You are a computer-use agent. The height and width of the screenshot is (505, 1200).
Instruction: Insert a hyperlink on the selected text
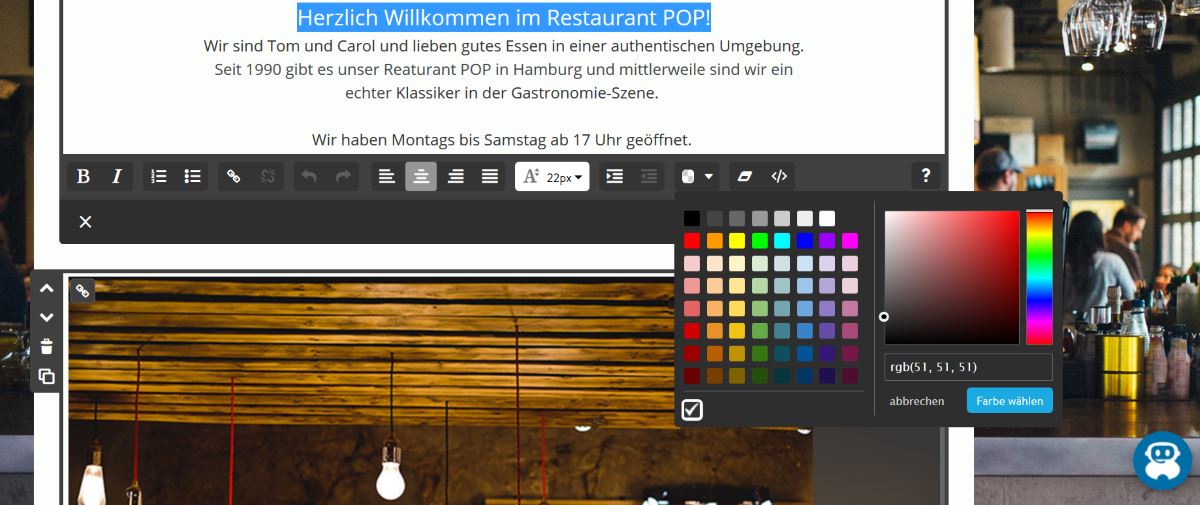pos(234,177)
